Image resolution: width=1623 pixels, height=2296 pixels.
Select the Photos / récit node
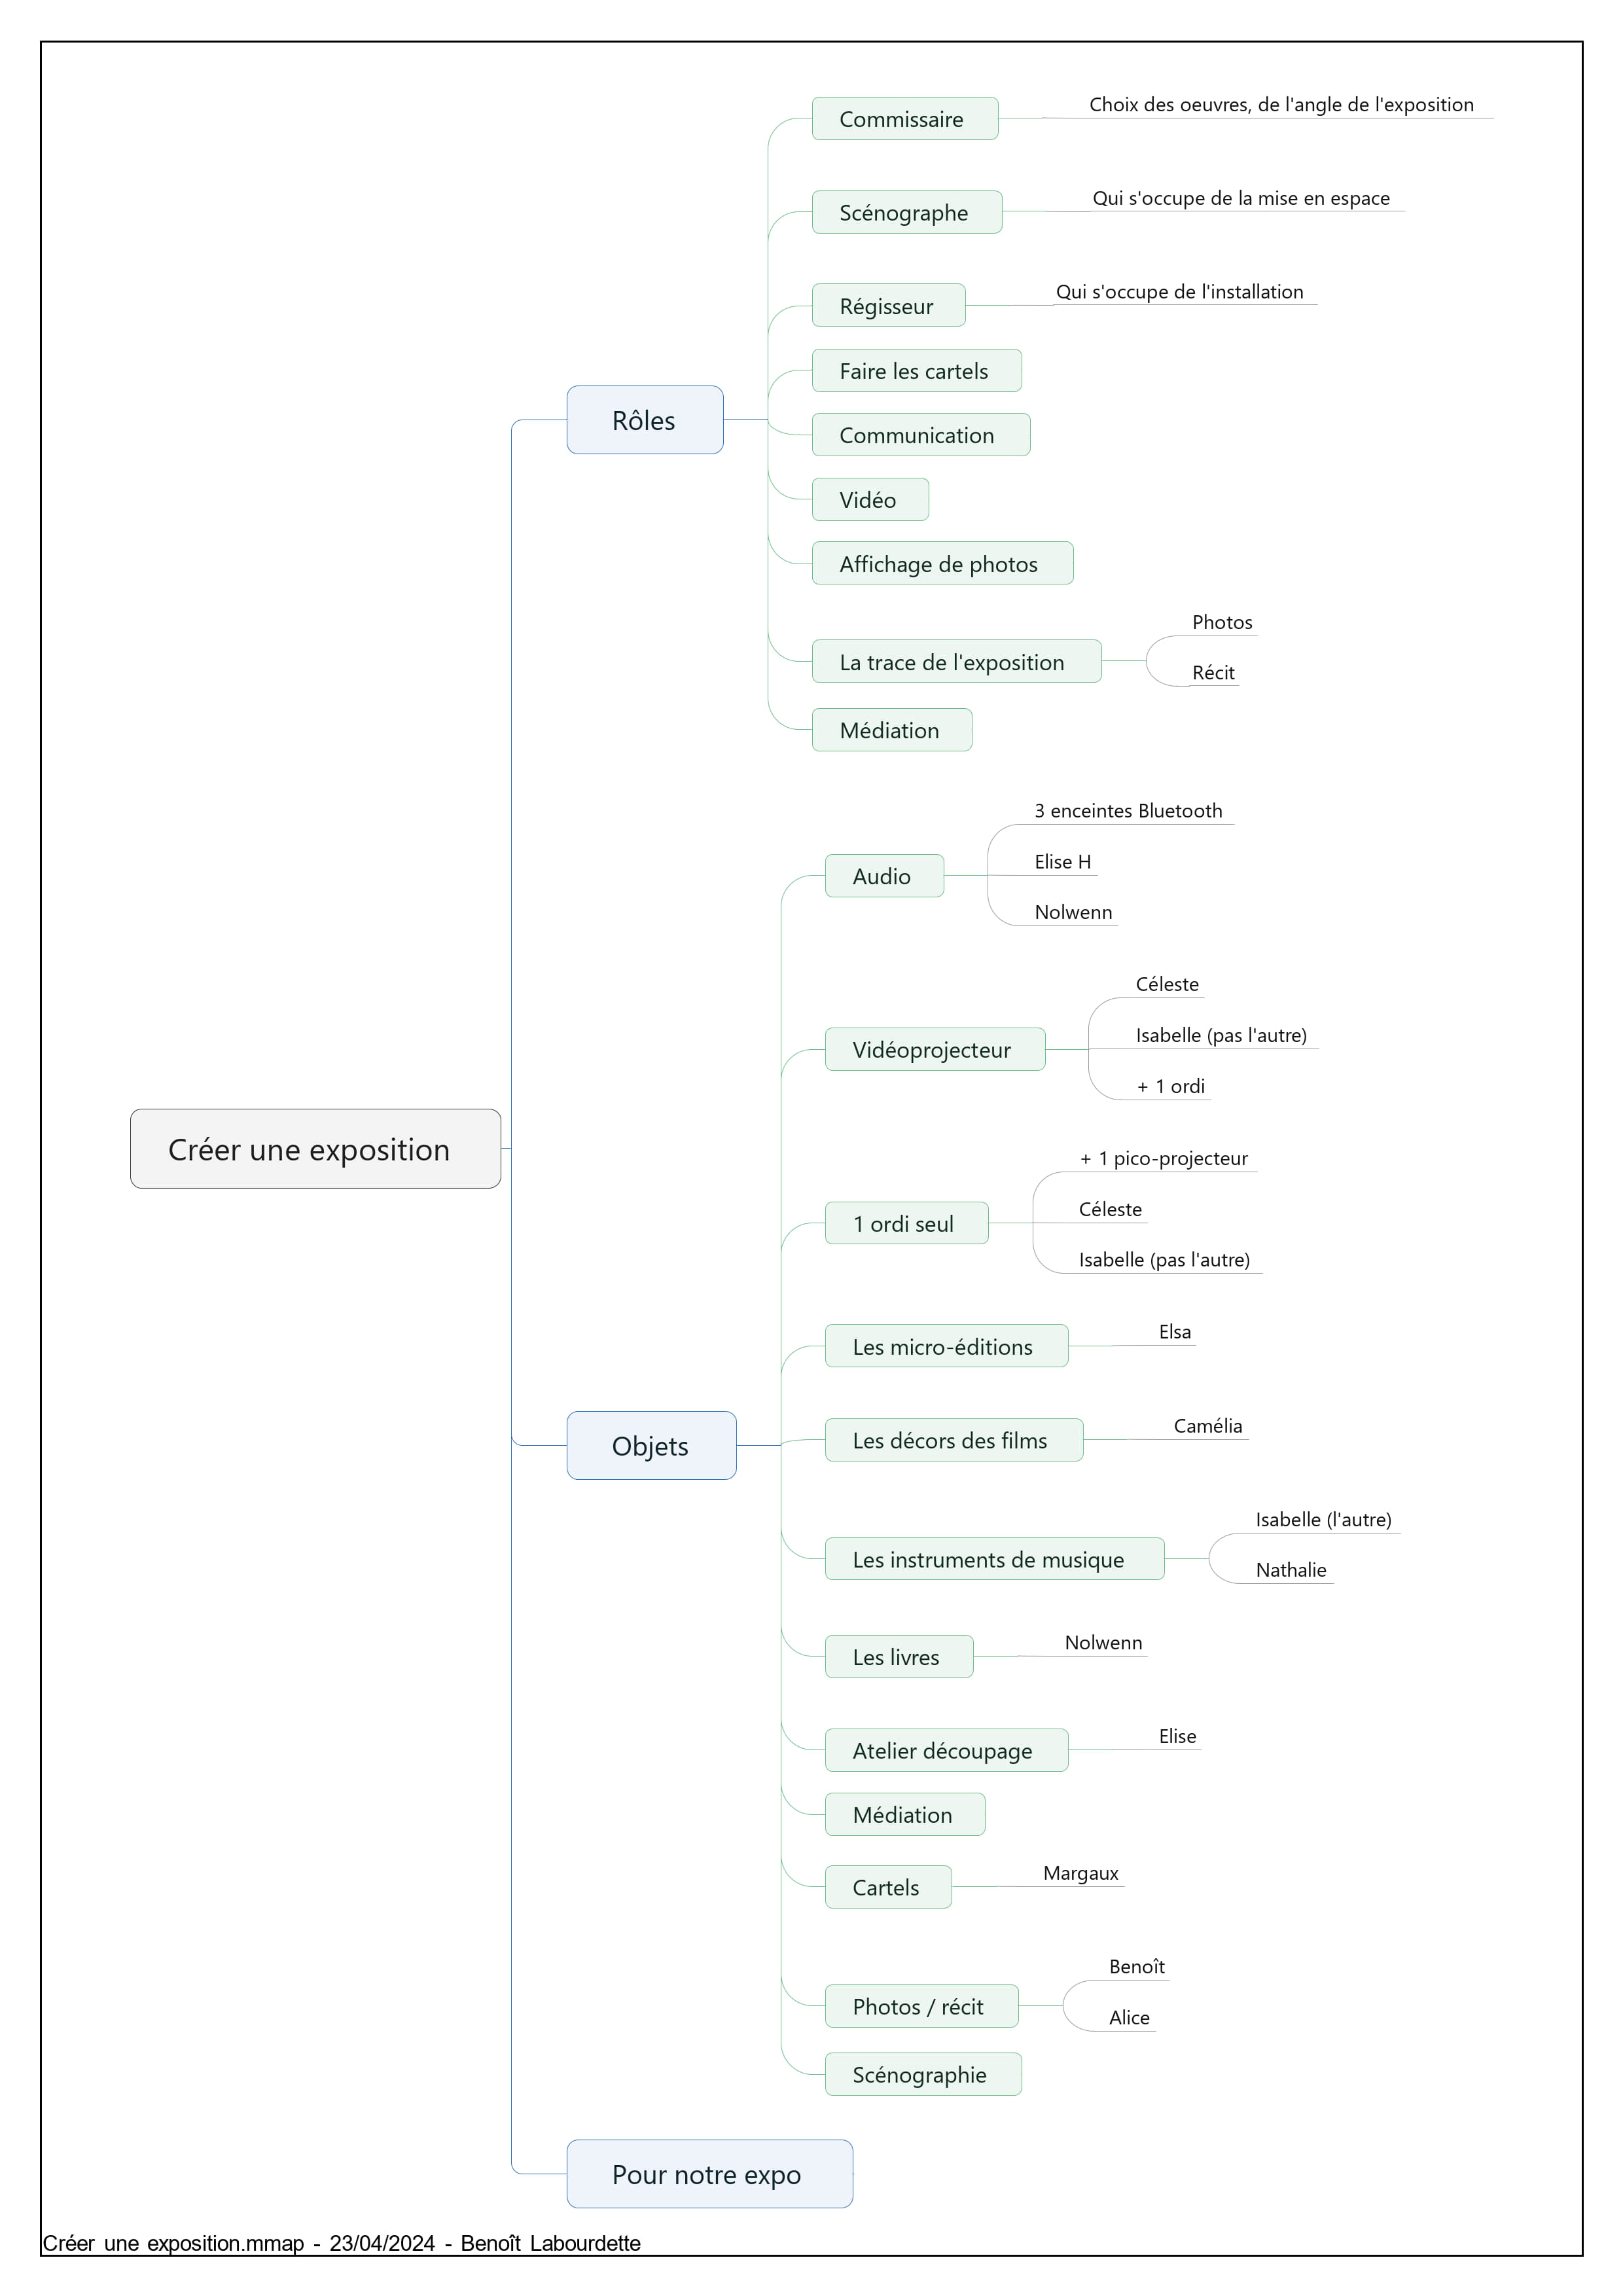(x=921, y=2006)
